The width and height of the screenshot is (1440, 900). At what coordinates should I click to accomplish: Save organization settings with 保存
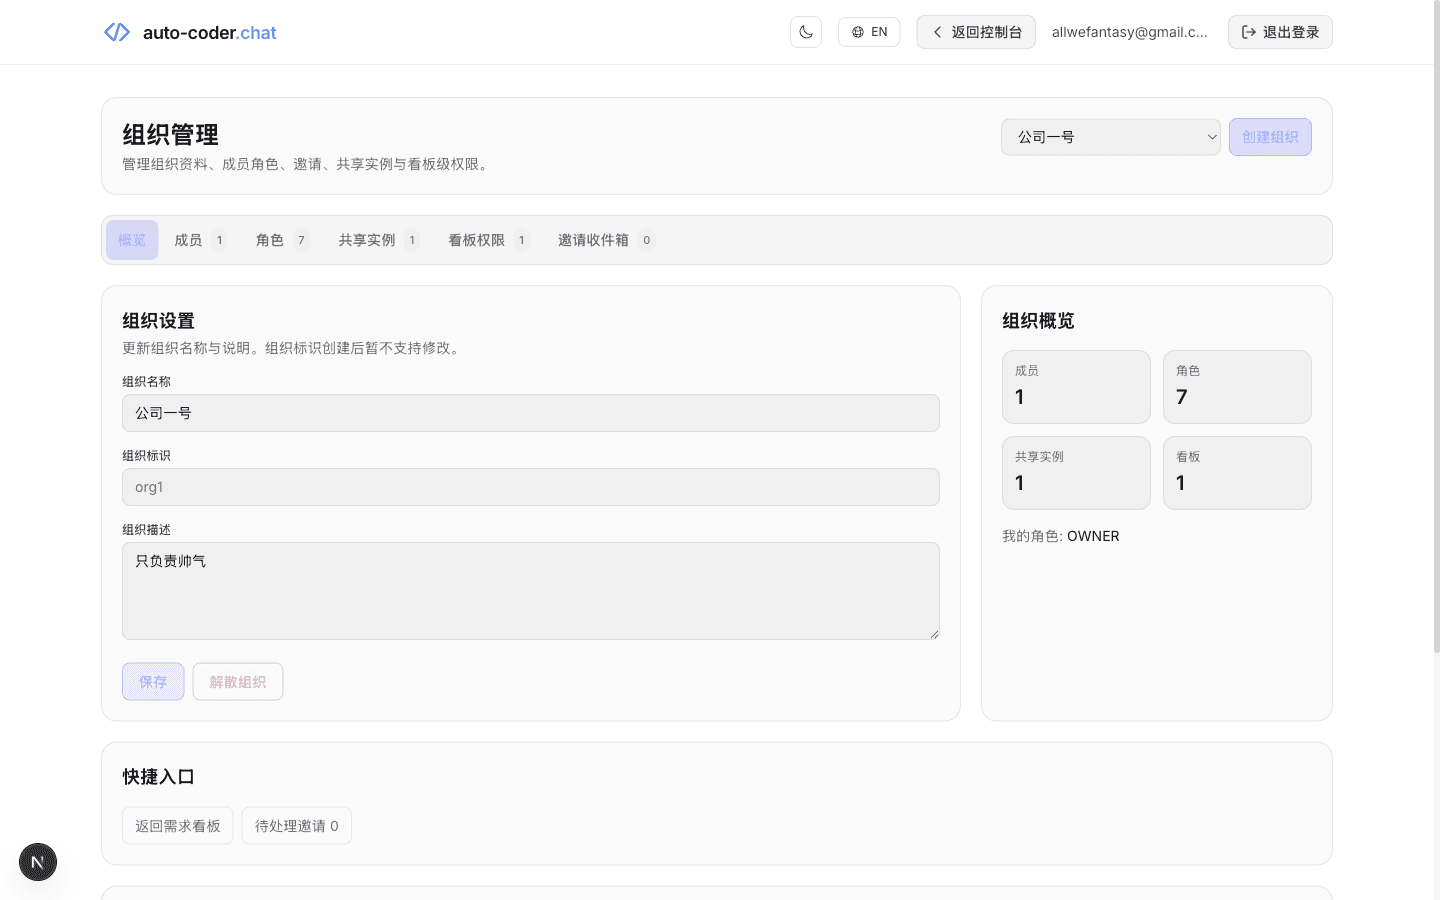(x=153, y=681)
